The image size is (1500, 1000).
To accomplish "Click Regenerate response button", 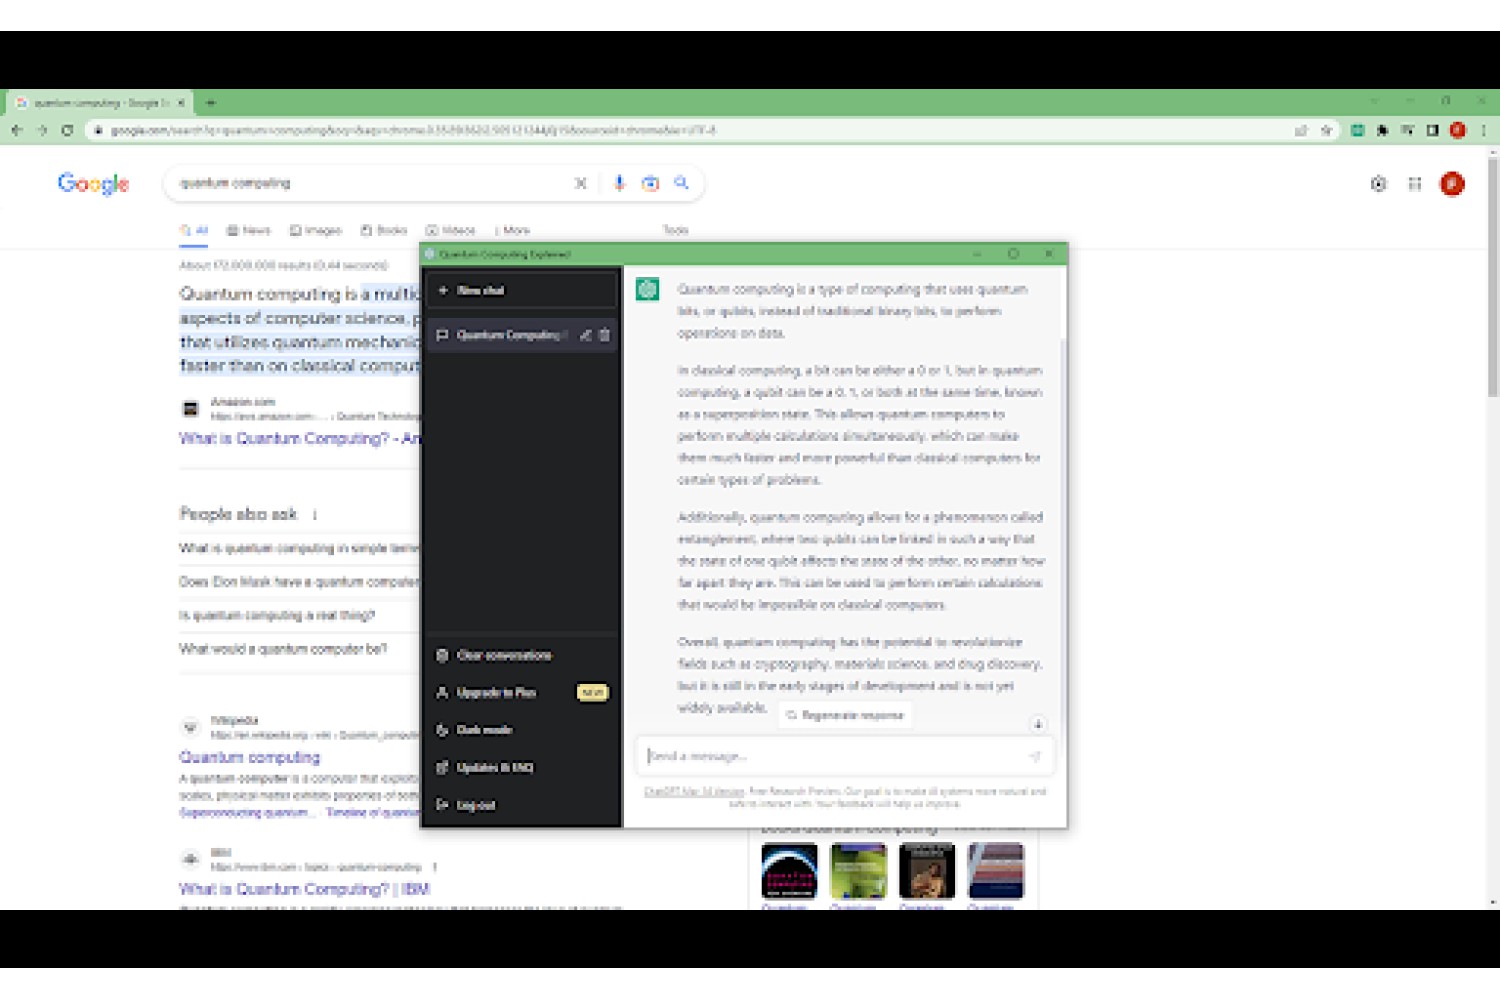I will (x=846, y=715).
